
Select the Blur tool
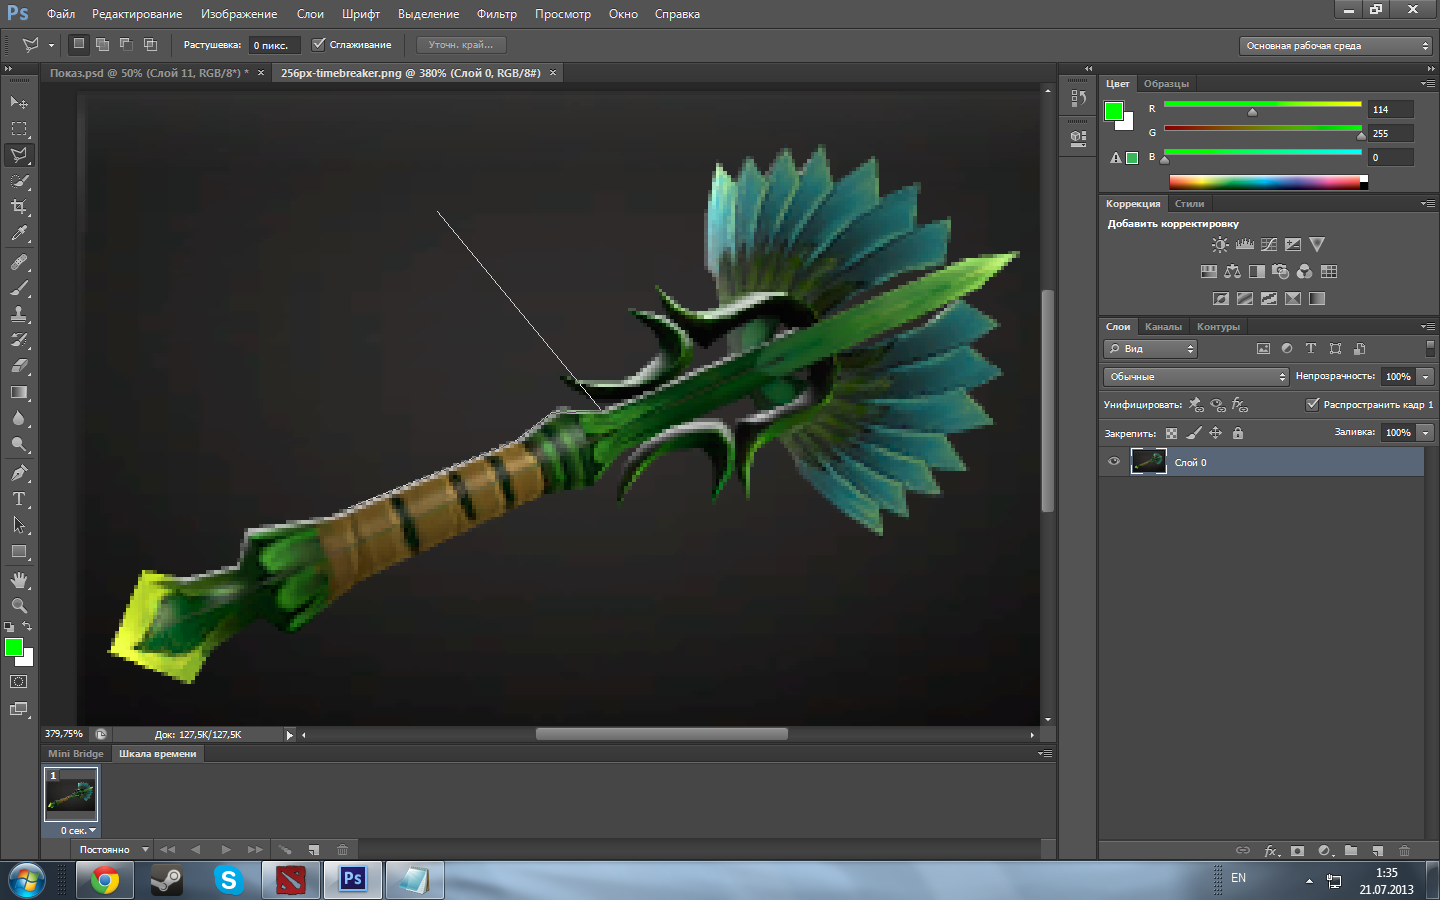[18, 418]
